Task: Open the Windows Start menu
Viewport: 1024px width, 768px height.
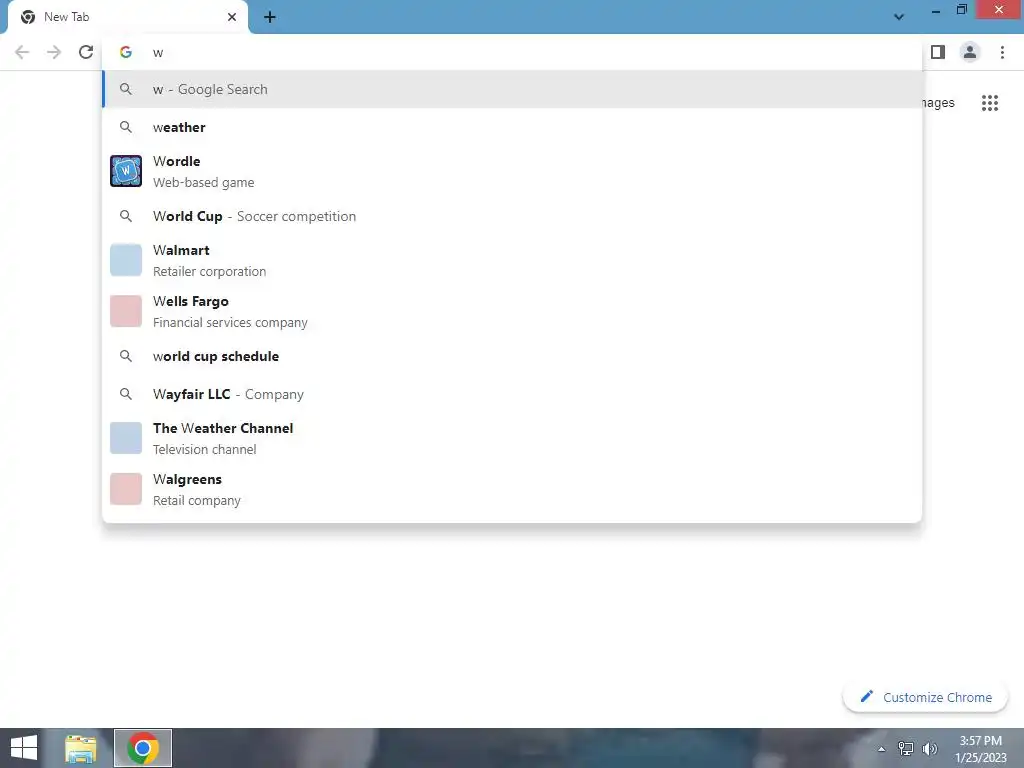Action: click(x=24, y=748)
